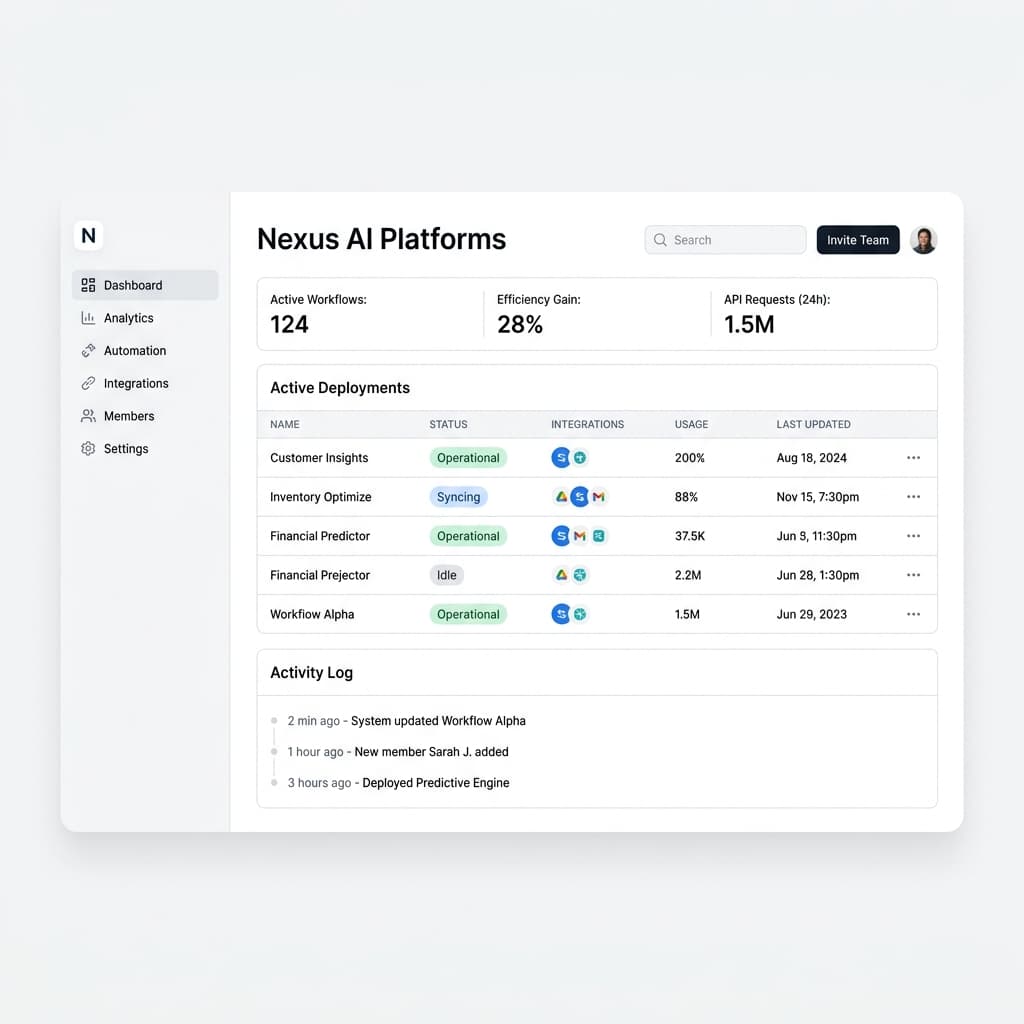
Task: Click teal square icon in Financial Predictor row
Action: coord(599,536)
